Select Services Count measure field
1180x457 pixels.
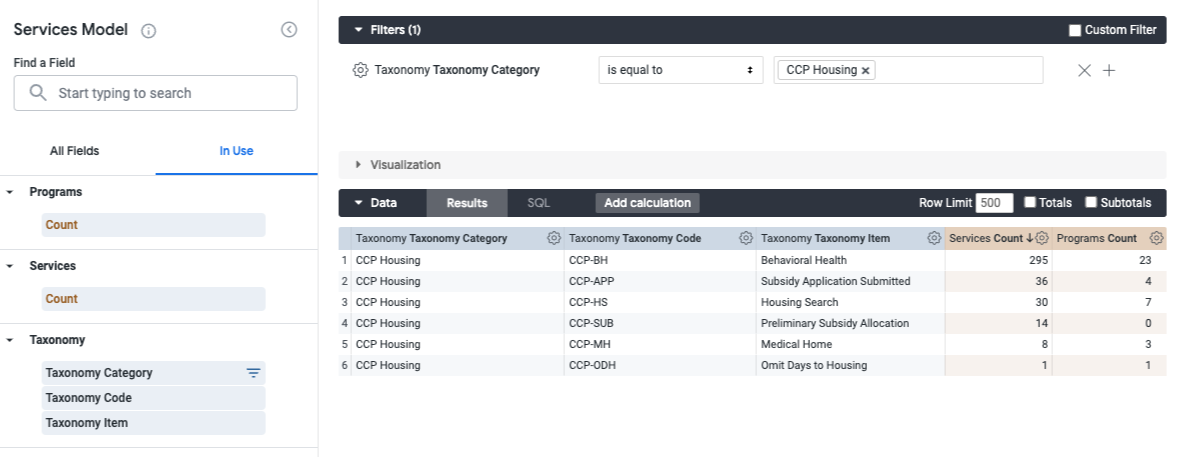[154, 298]
